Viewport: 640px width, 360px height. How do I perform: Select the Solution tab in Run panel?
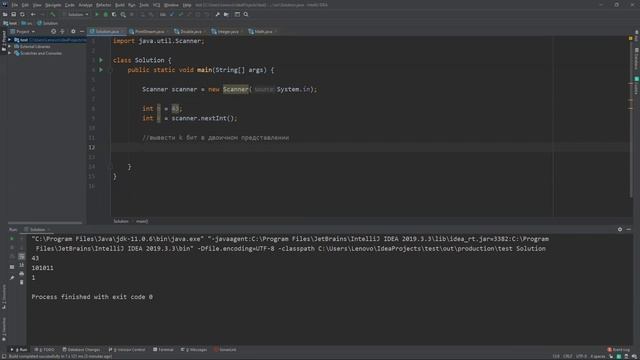point(38,229)
